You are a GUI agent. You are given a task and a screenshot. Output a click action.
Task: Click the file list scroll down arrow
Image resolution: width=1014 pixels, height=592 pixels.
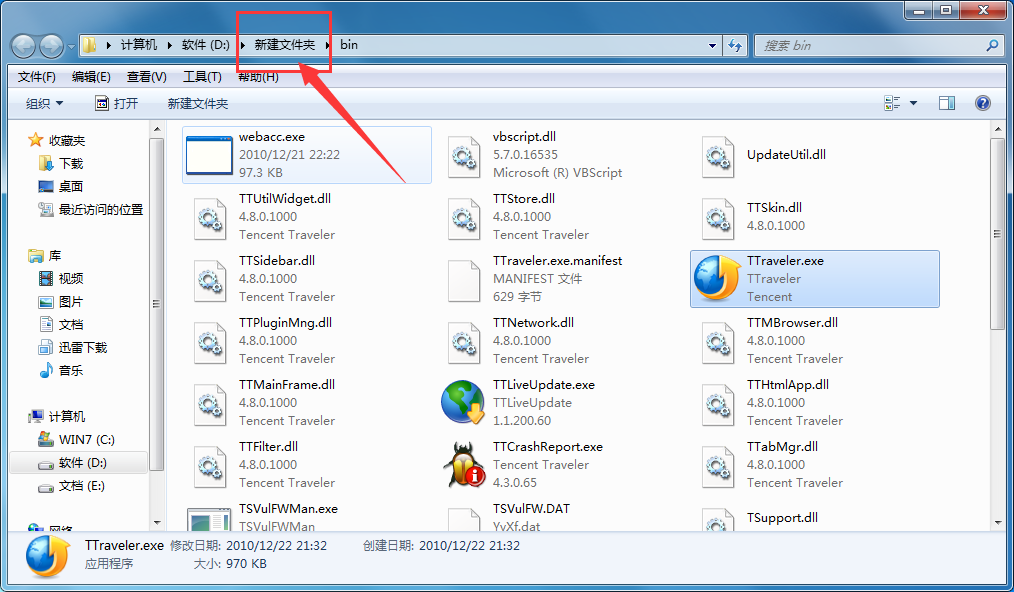tap(997, 523)
